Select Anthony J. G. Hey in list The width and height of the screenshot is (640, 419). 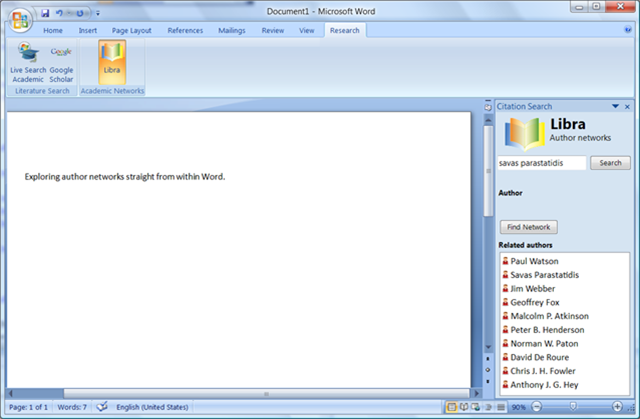tap(540, 385)
